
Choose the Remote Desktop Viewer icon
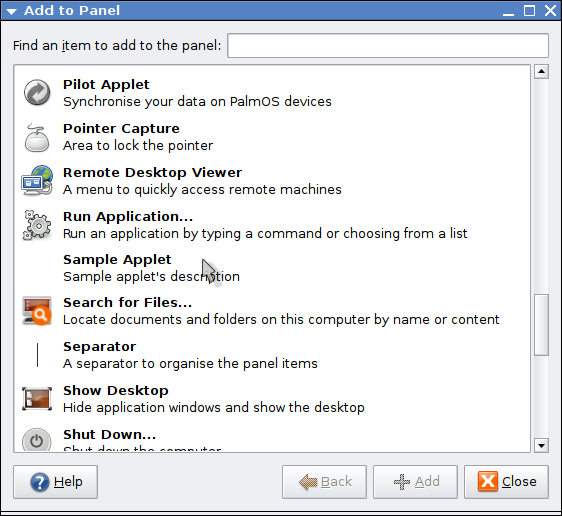click(x=37, y=181)
